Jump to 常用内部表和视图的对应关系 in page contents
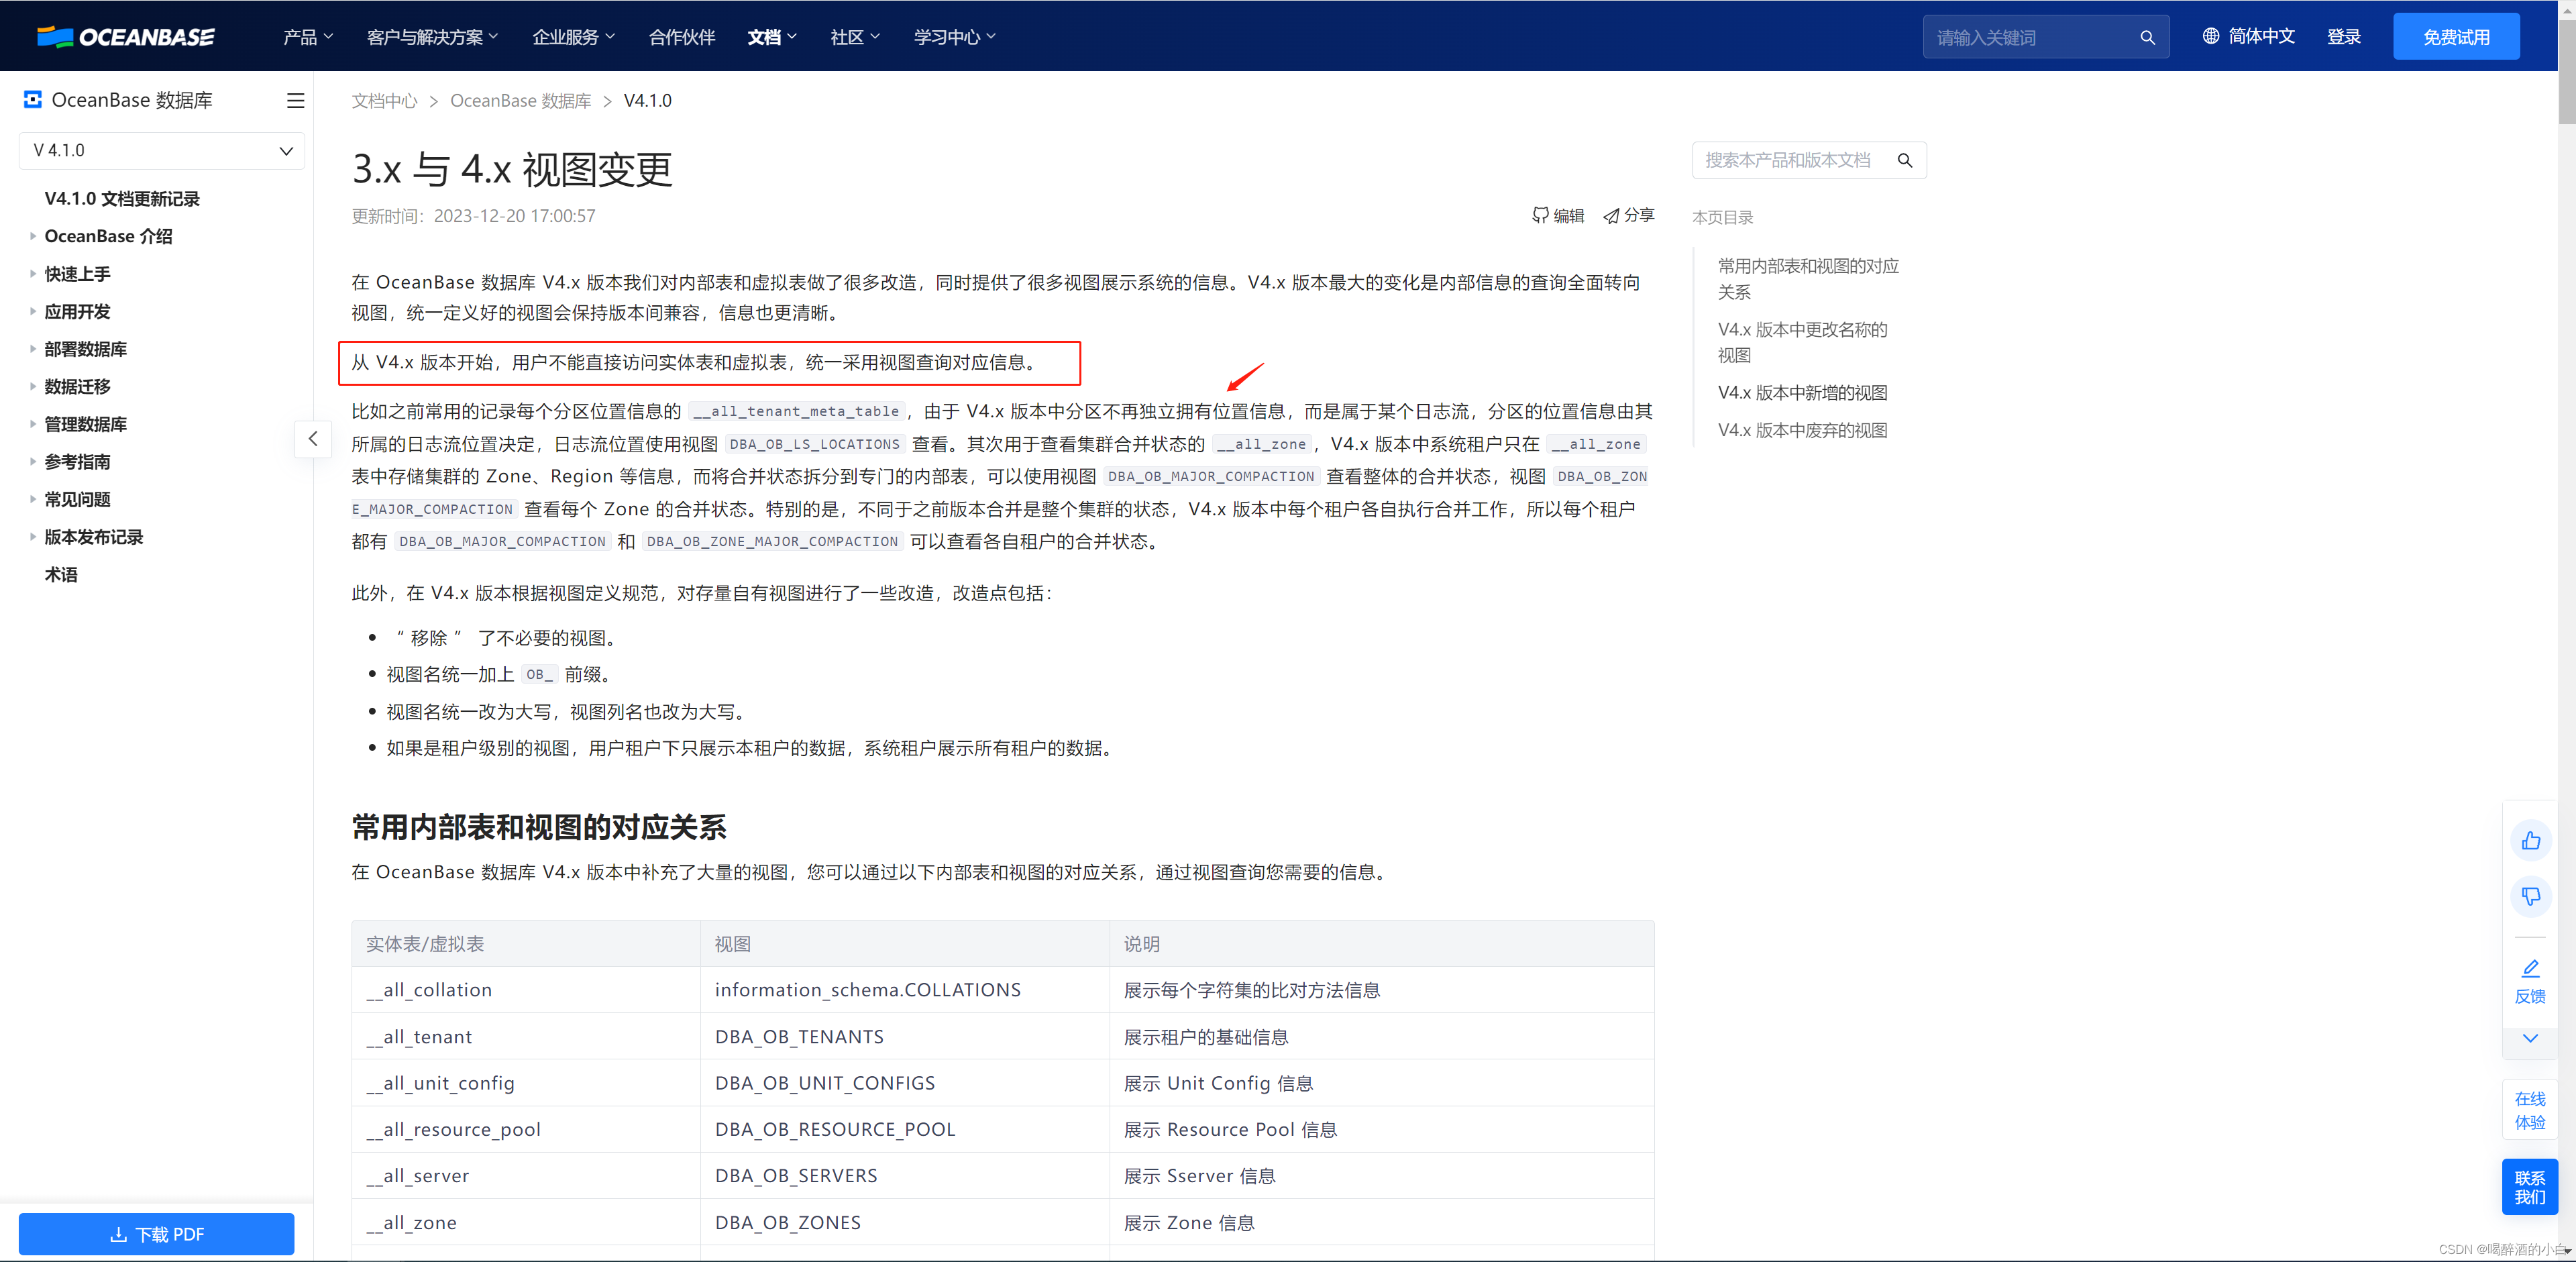Viewport: 2576px width, 1262px height. (x=1808, y=279)
